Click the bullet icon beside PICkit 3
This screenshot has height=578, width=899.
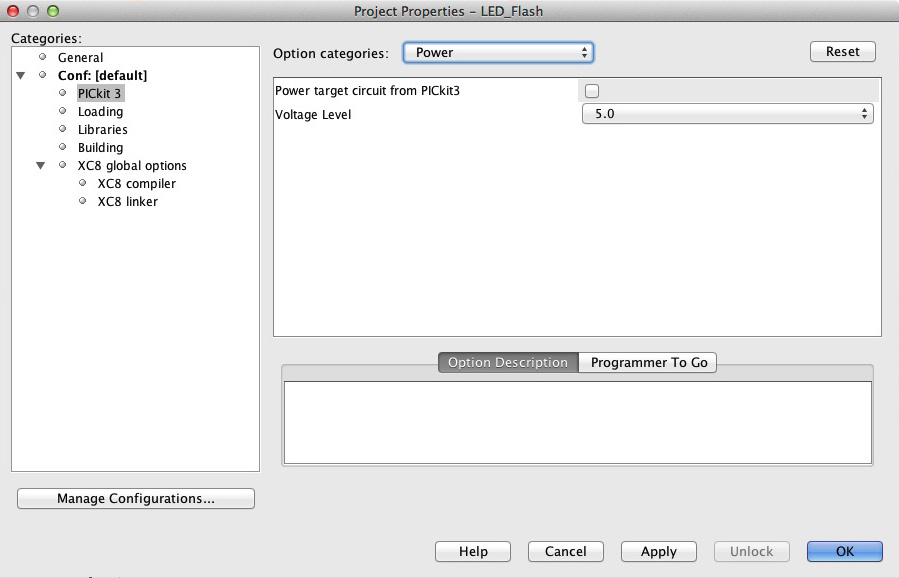pyautogui.click(x=62, y=93)
